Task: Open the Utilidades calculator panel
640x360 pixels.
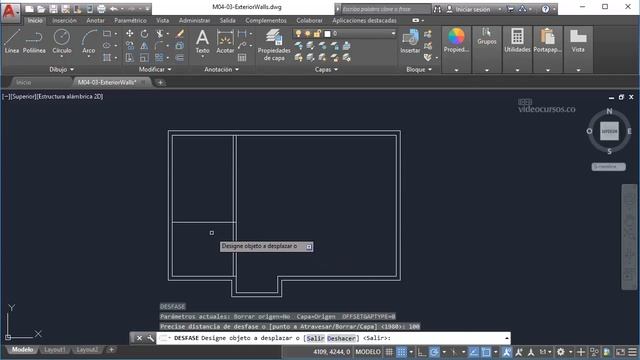Action: 517,41
